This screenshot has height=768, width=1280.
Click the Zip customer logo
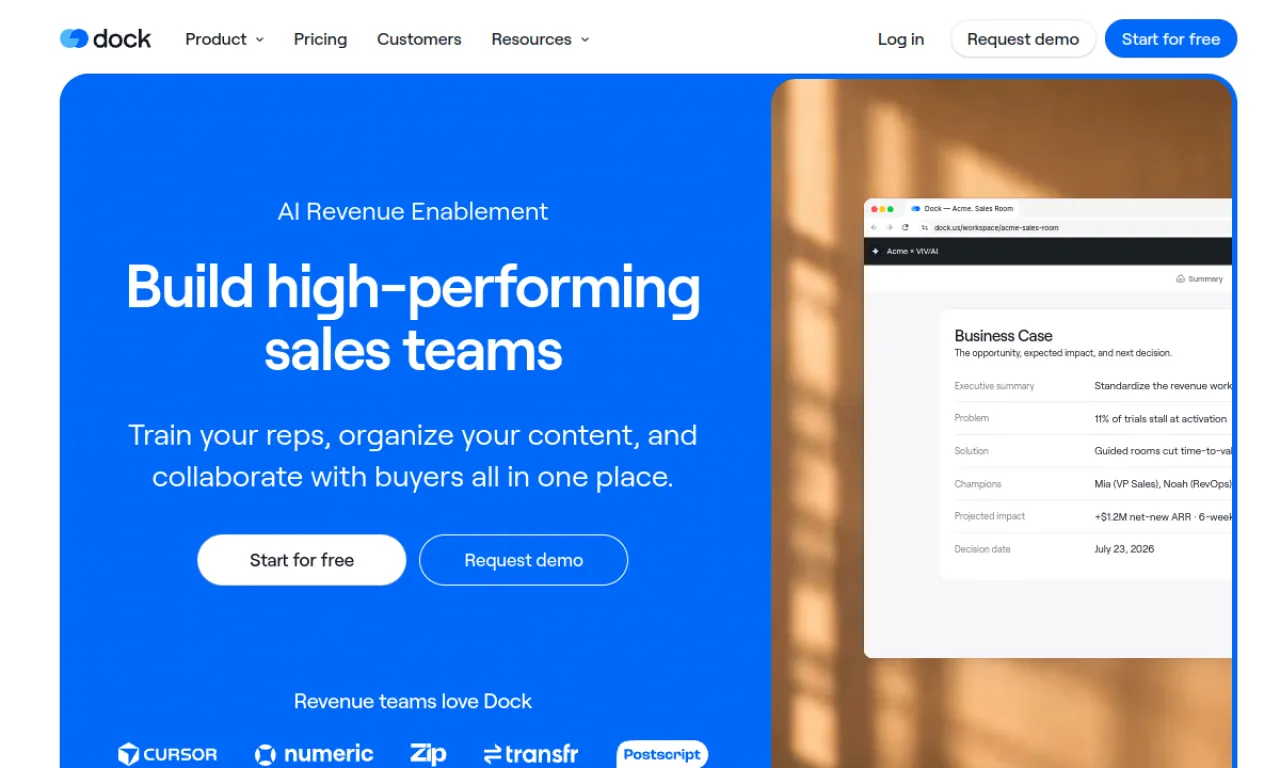point(428,754)
